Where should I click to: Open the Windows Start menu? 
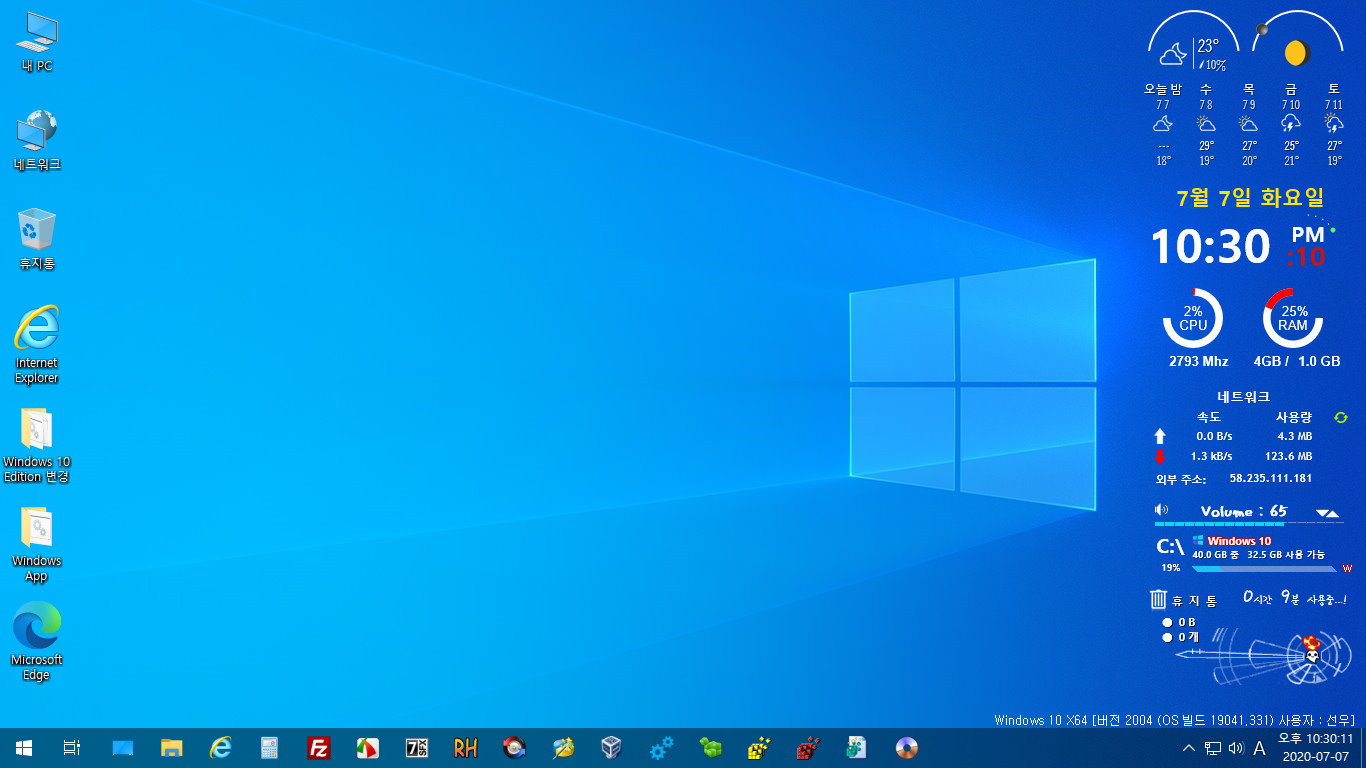click(24, 748)
